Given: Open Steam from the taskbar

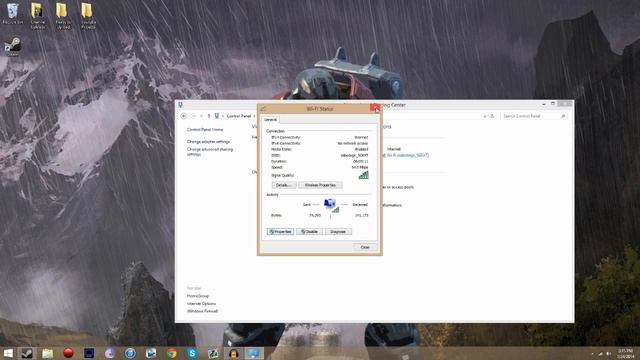Looking at the screenshot, I should click(27, 353).
